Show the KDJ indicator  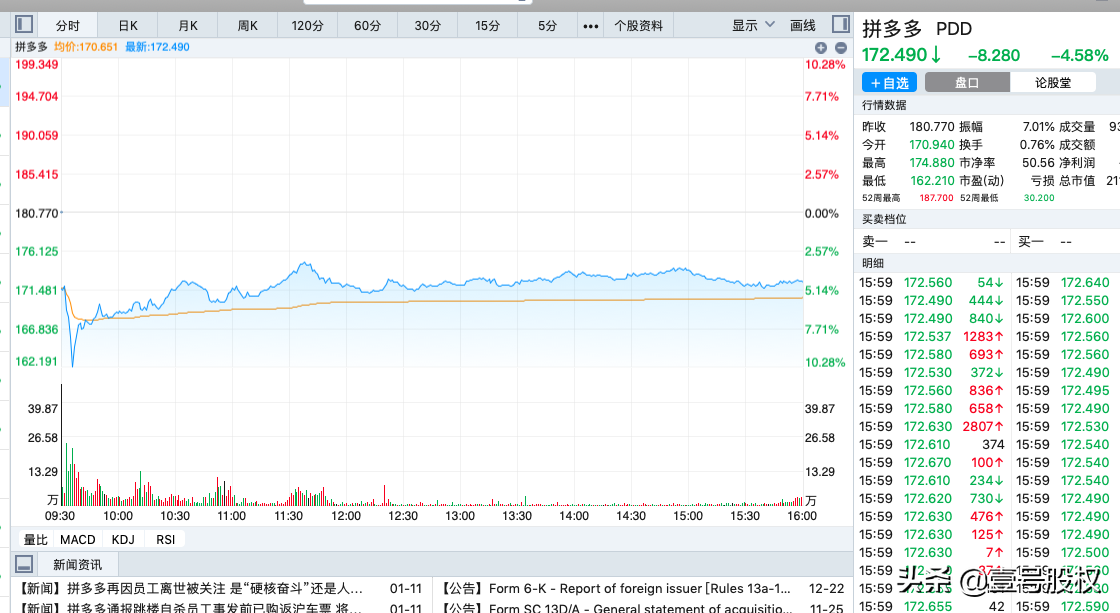123,539
